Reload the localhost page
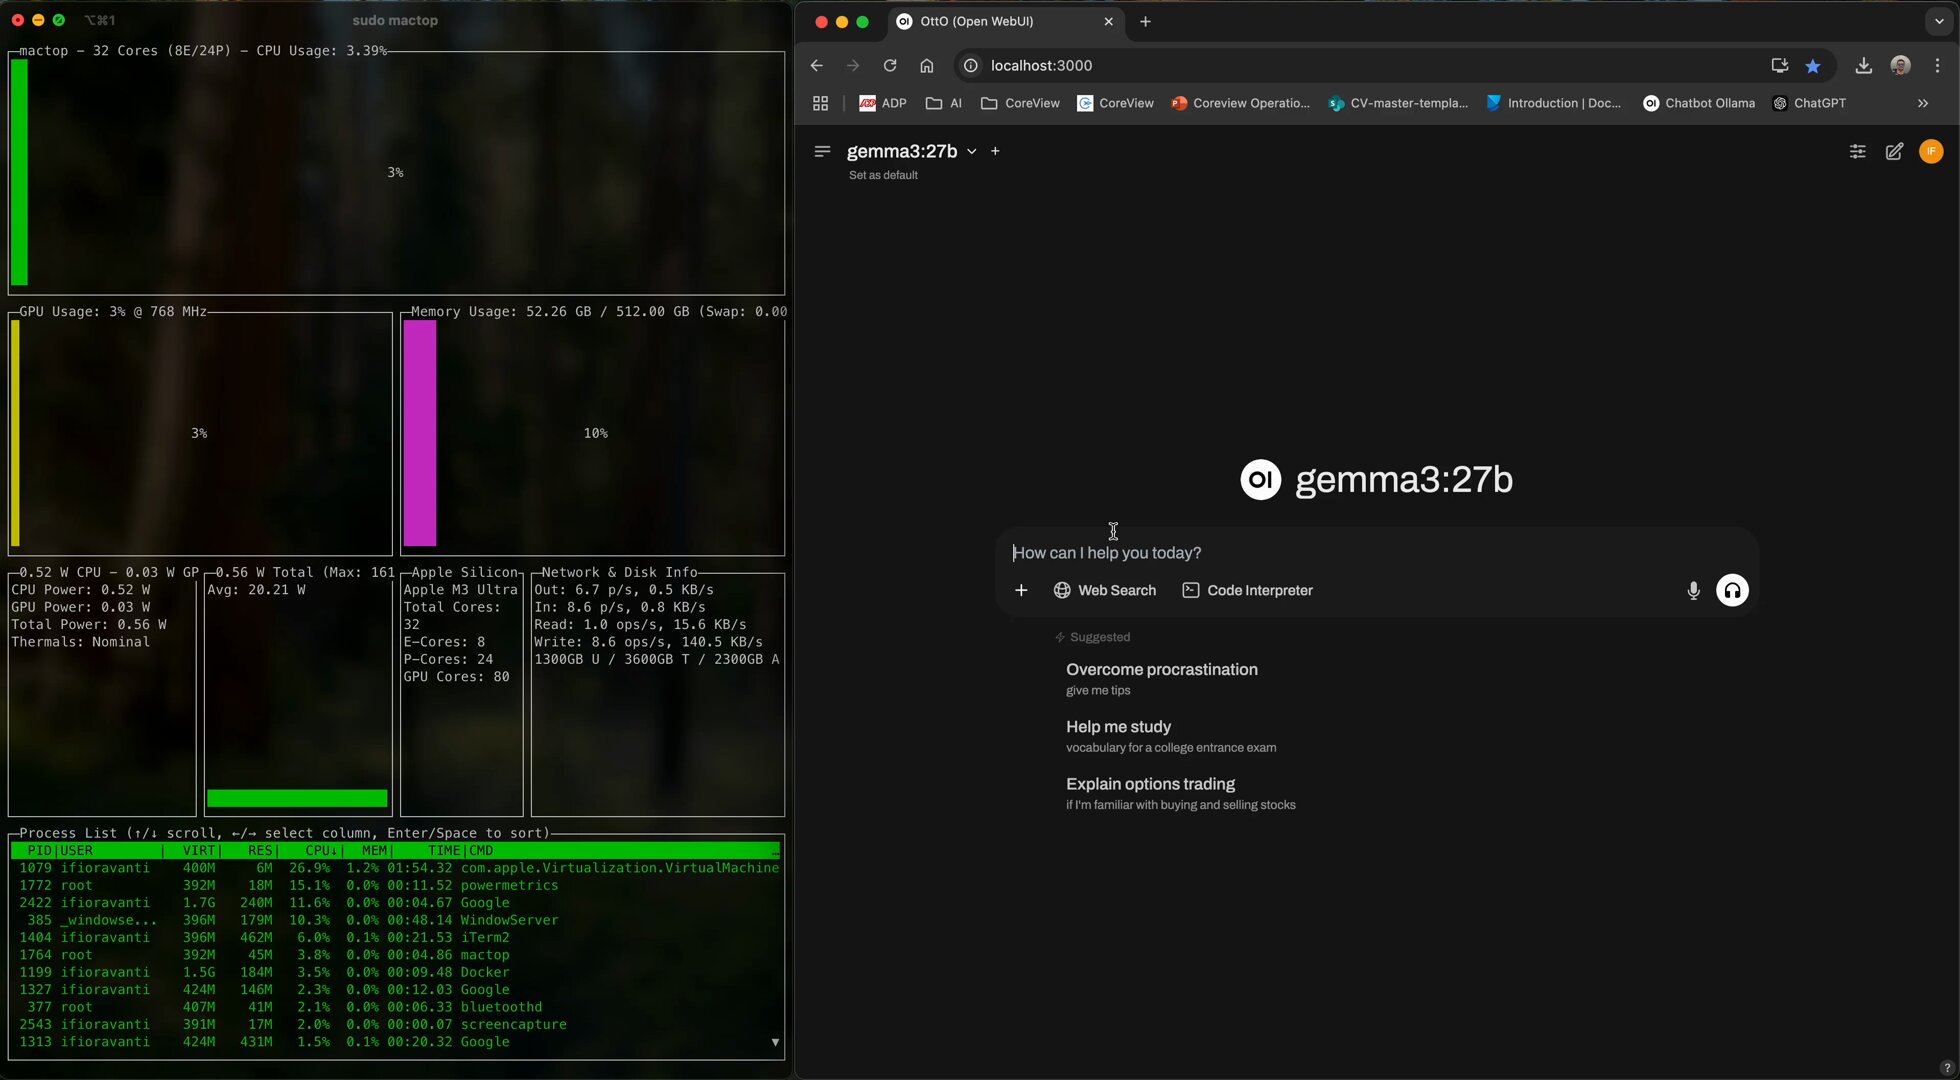Screen dimensions: 1960x1080 click(x=889, y=66)
